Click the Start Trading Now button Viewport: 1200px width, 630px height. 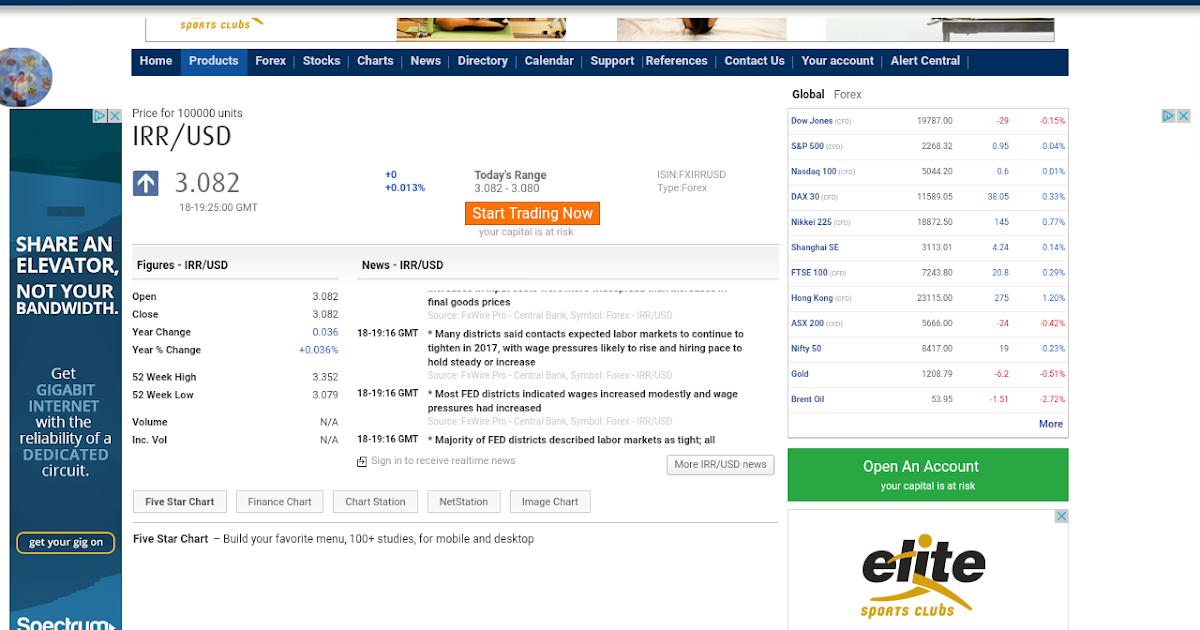pos(532,213)
